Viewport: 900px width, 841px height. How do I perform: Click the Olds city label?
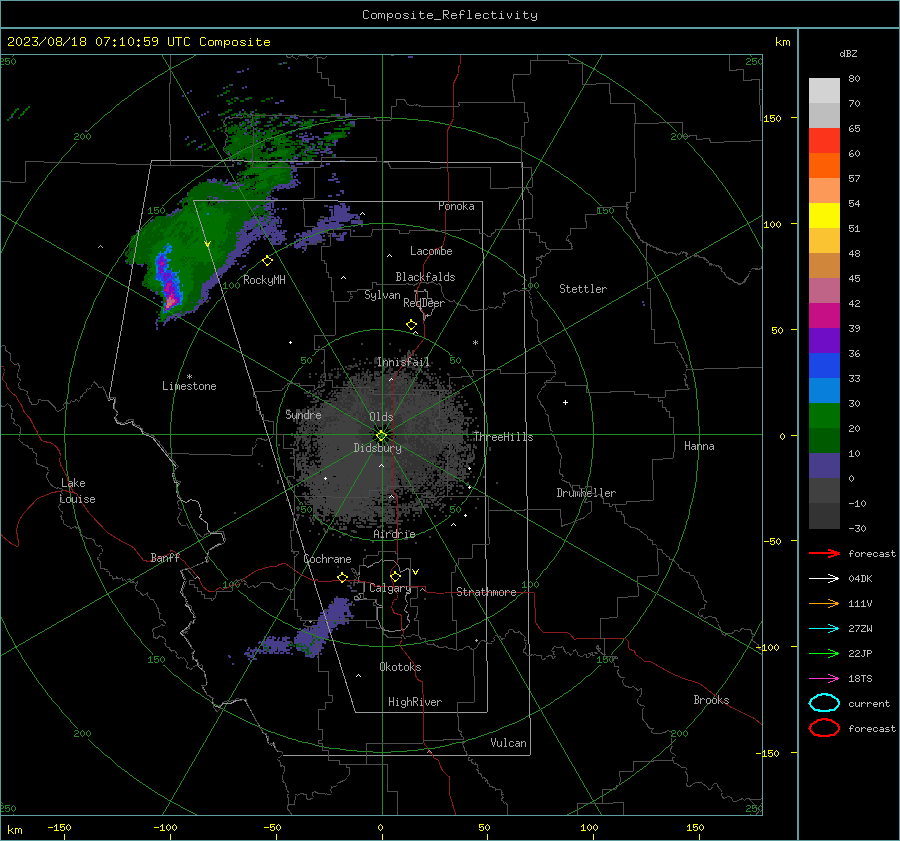pos(381,417)
